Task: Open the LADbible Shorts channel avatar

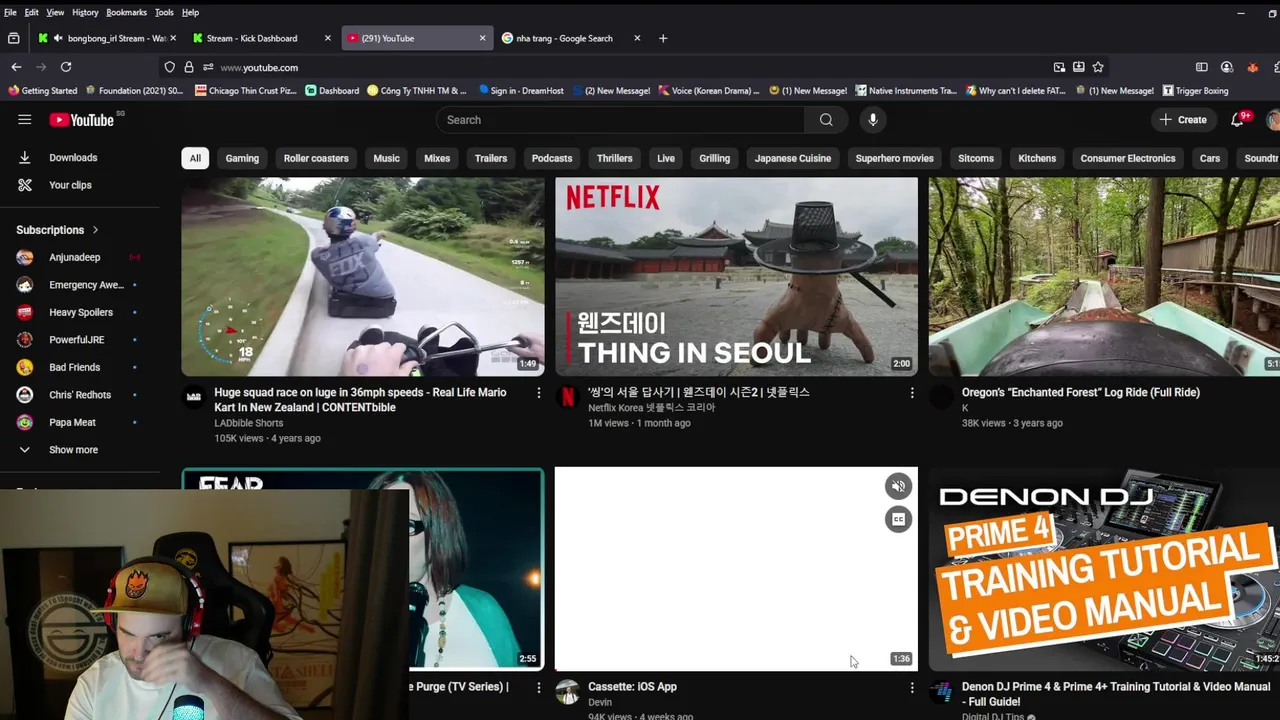Action: pos(194,397)
